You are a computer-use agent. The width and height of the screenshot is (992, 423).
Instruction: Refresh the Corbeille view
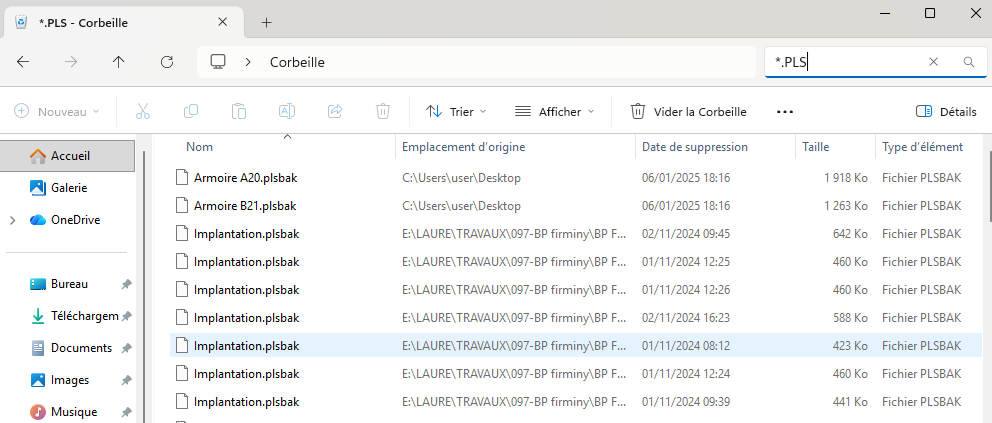tap(167, 62)
